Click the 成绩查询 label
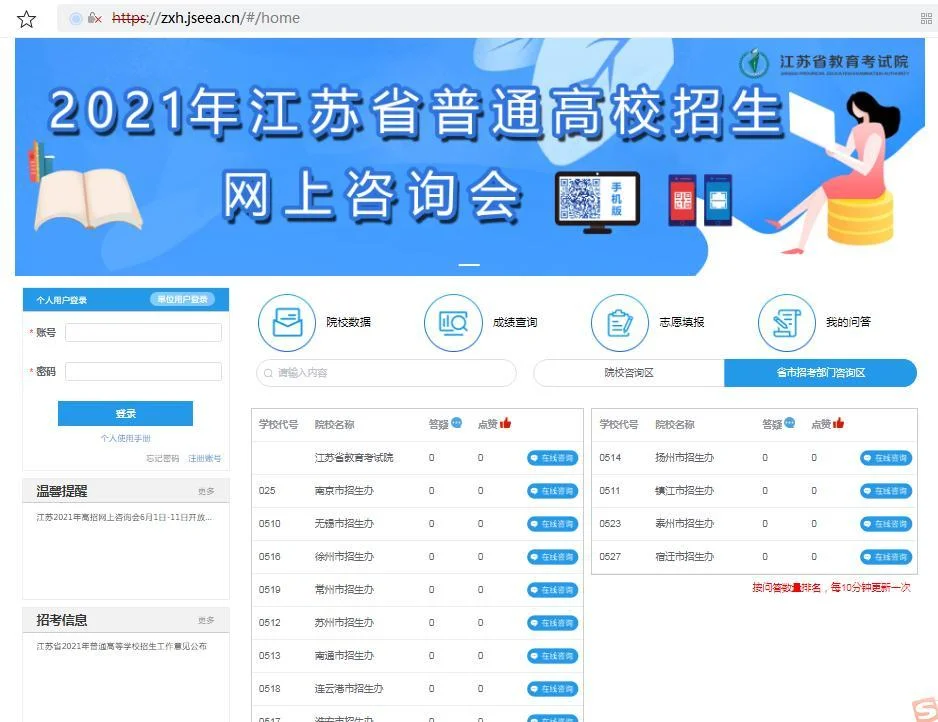 (x=515, y=322)
